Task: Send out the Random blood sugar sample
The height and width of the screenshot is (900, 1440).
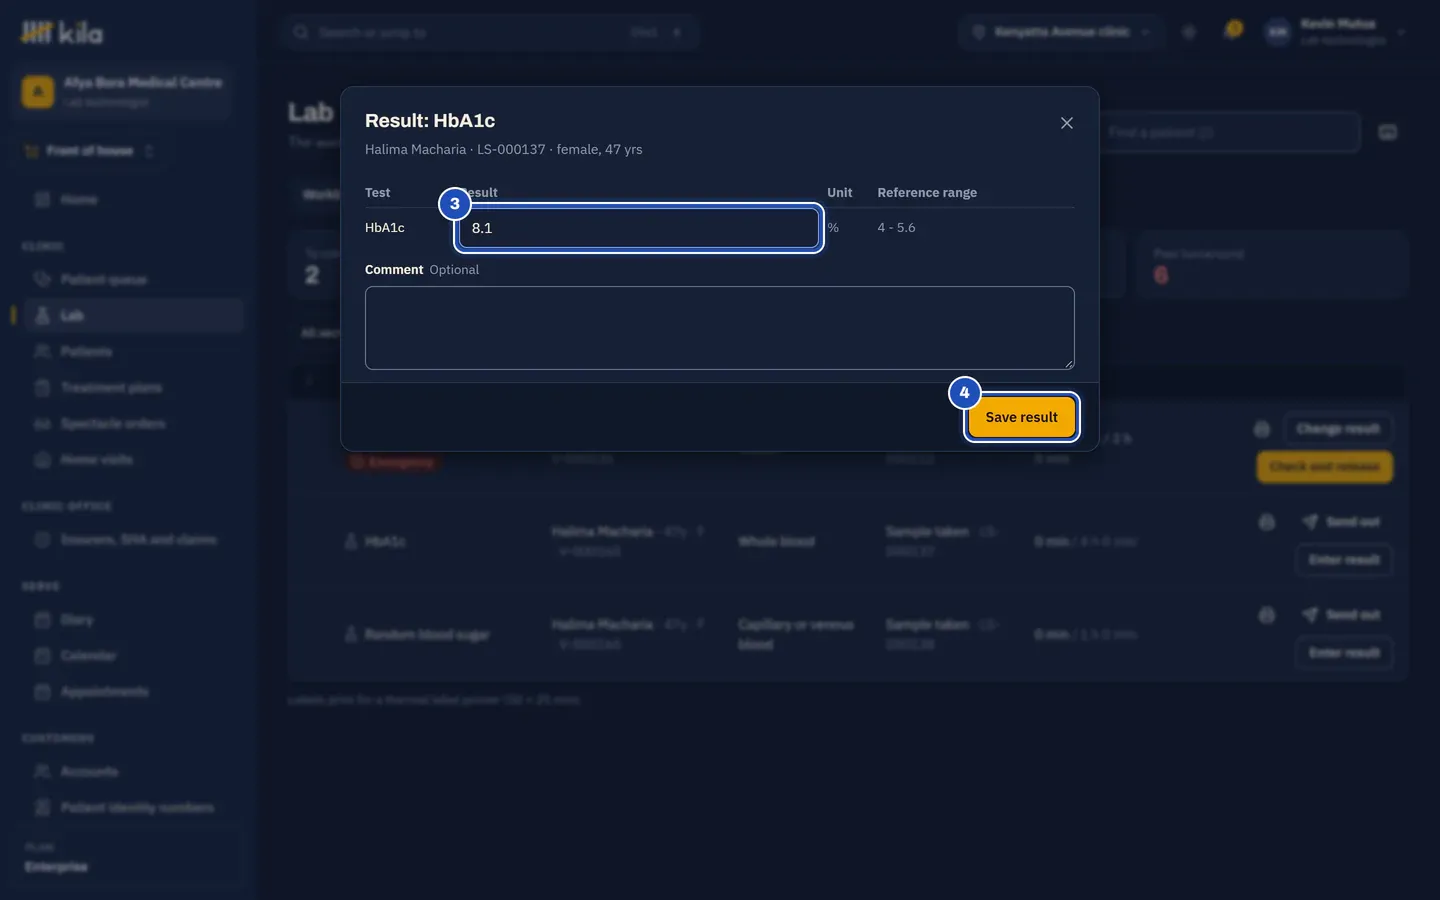Action: [x=1341, y=615]
